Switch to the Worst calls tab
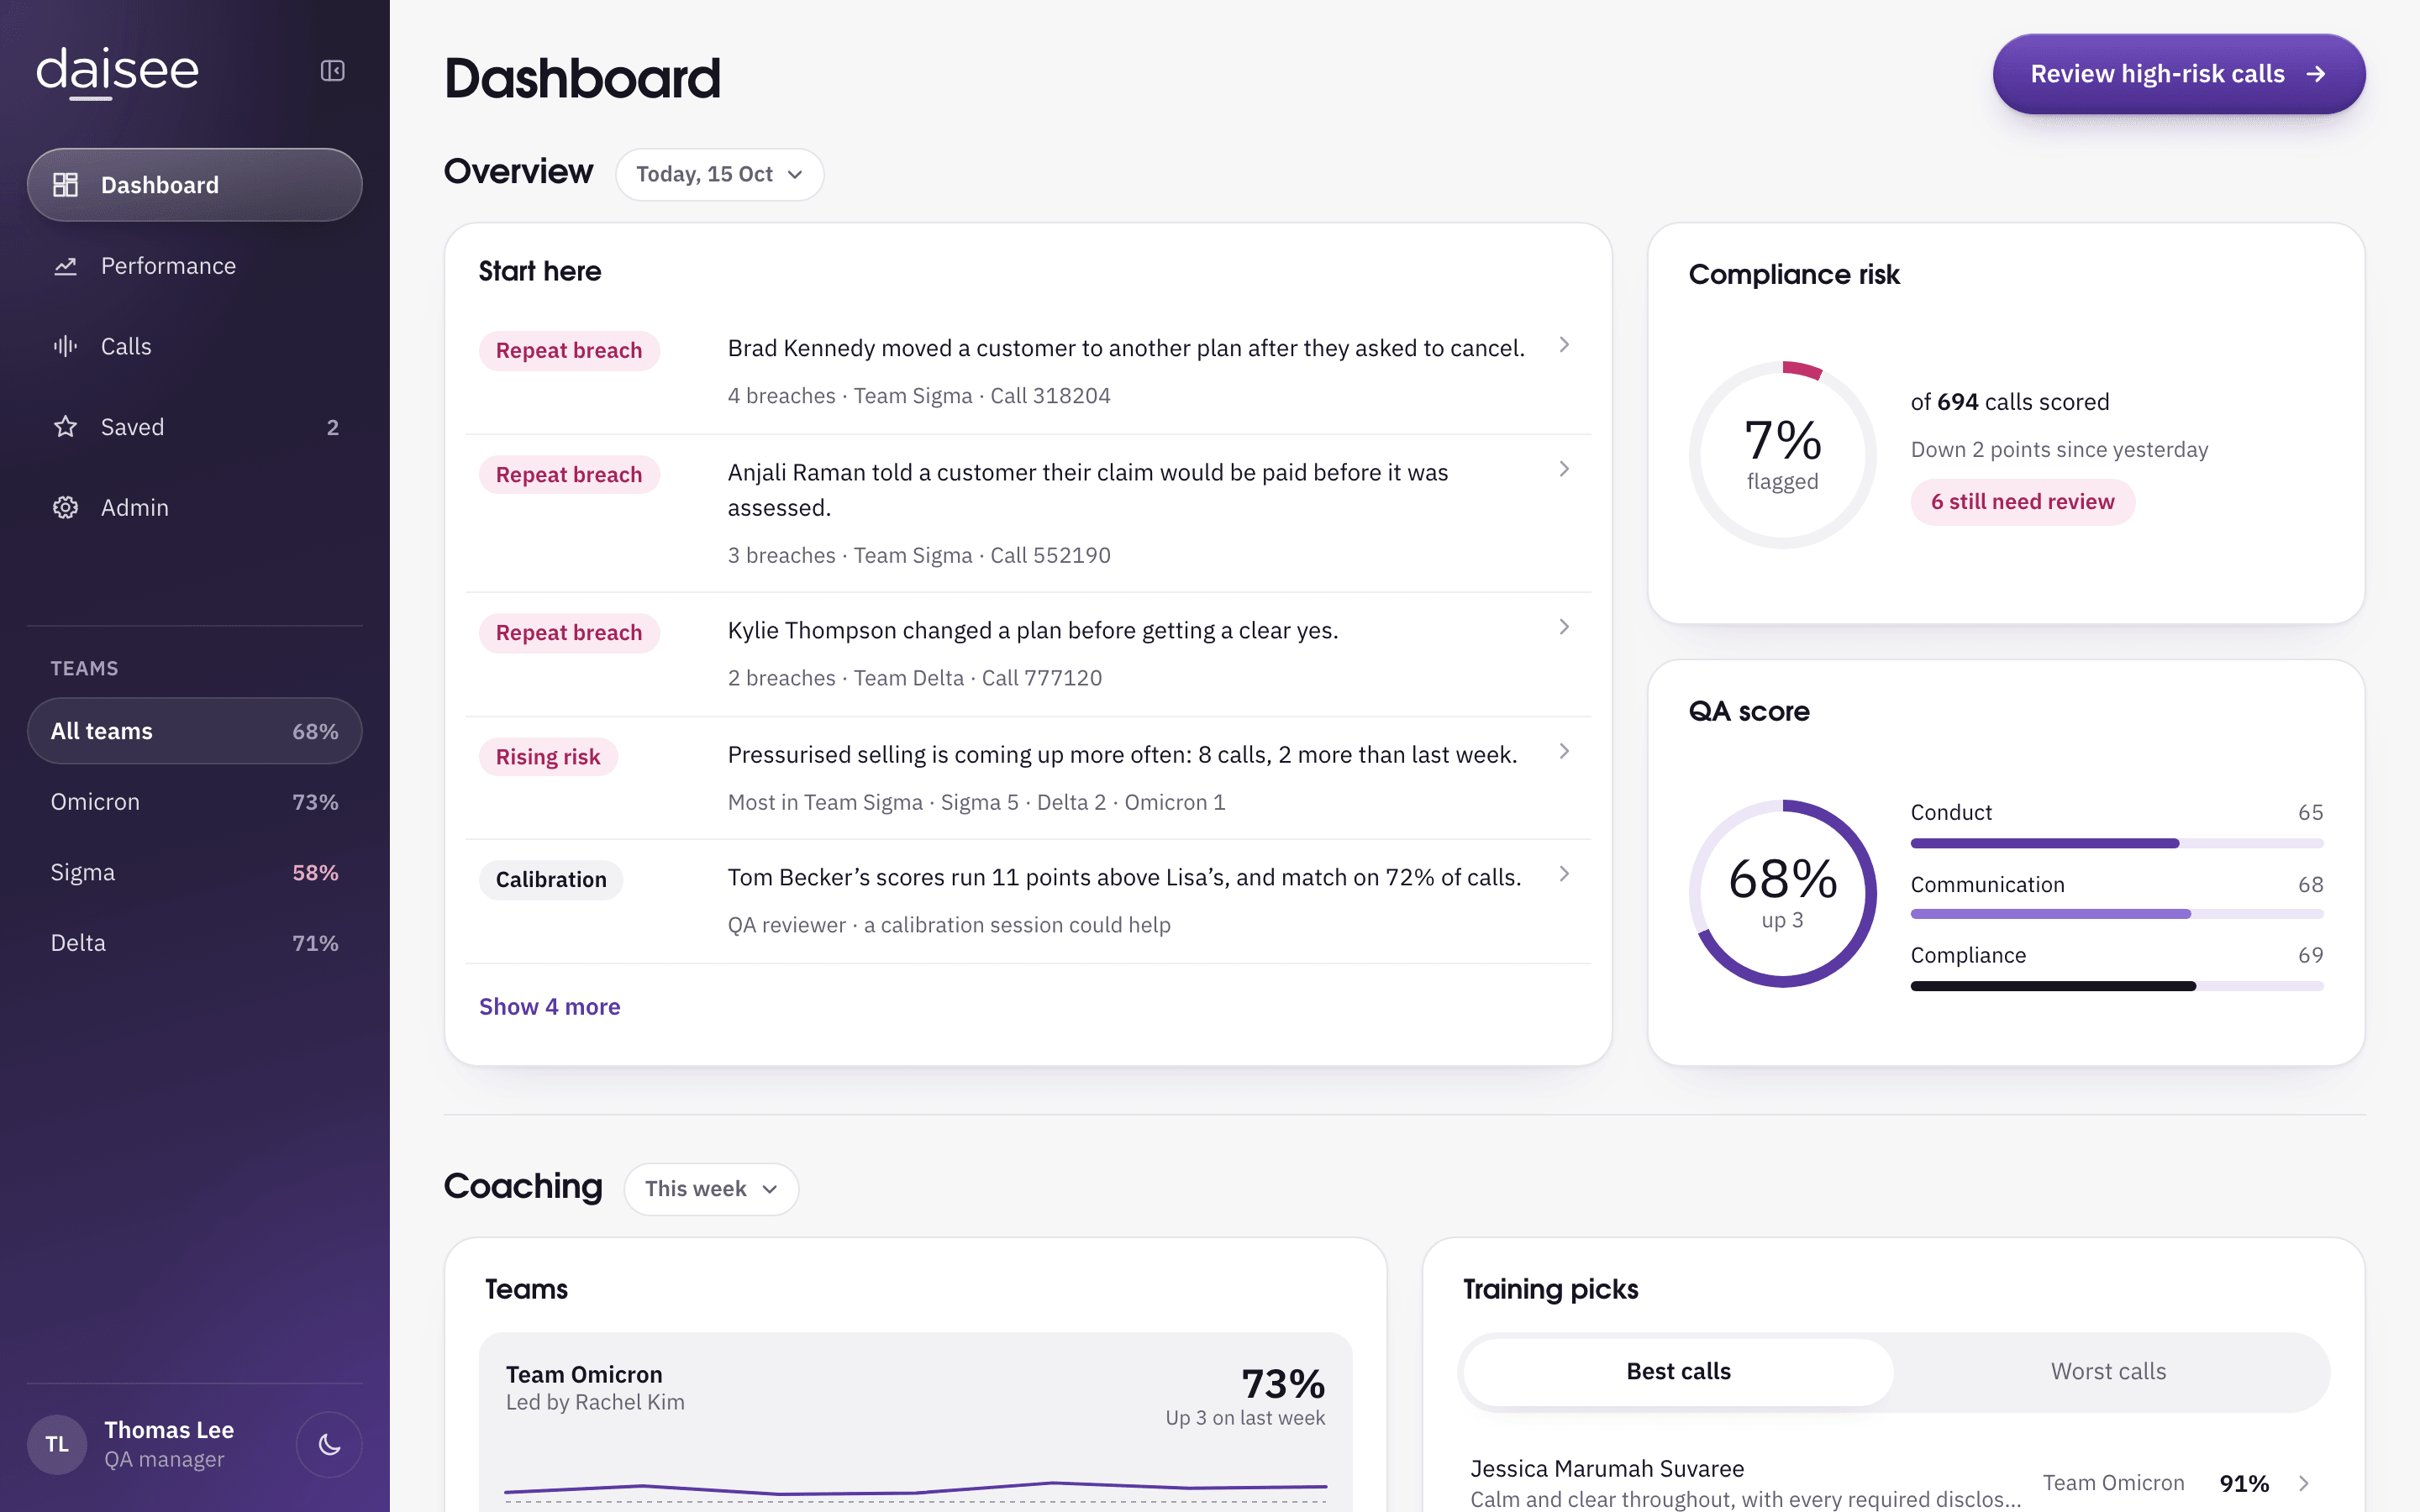This screenshot has height=1512, width=2420. tap(2108, 1372)
